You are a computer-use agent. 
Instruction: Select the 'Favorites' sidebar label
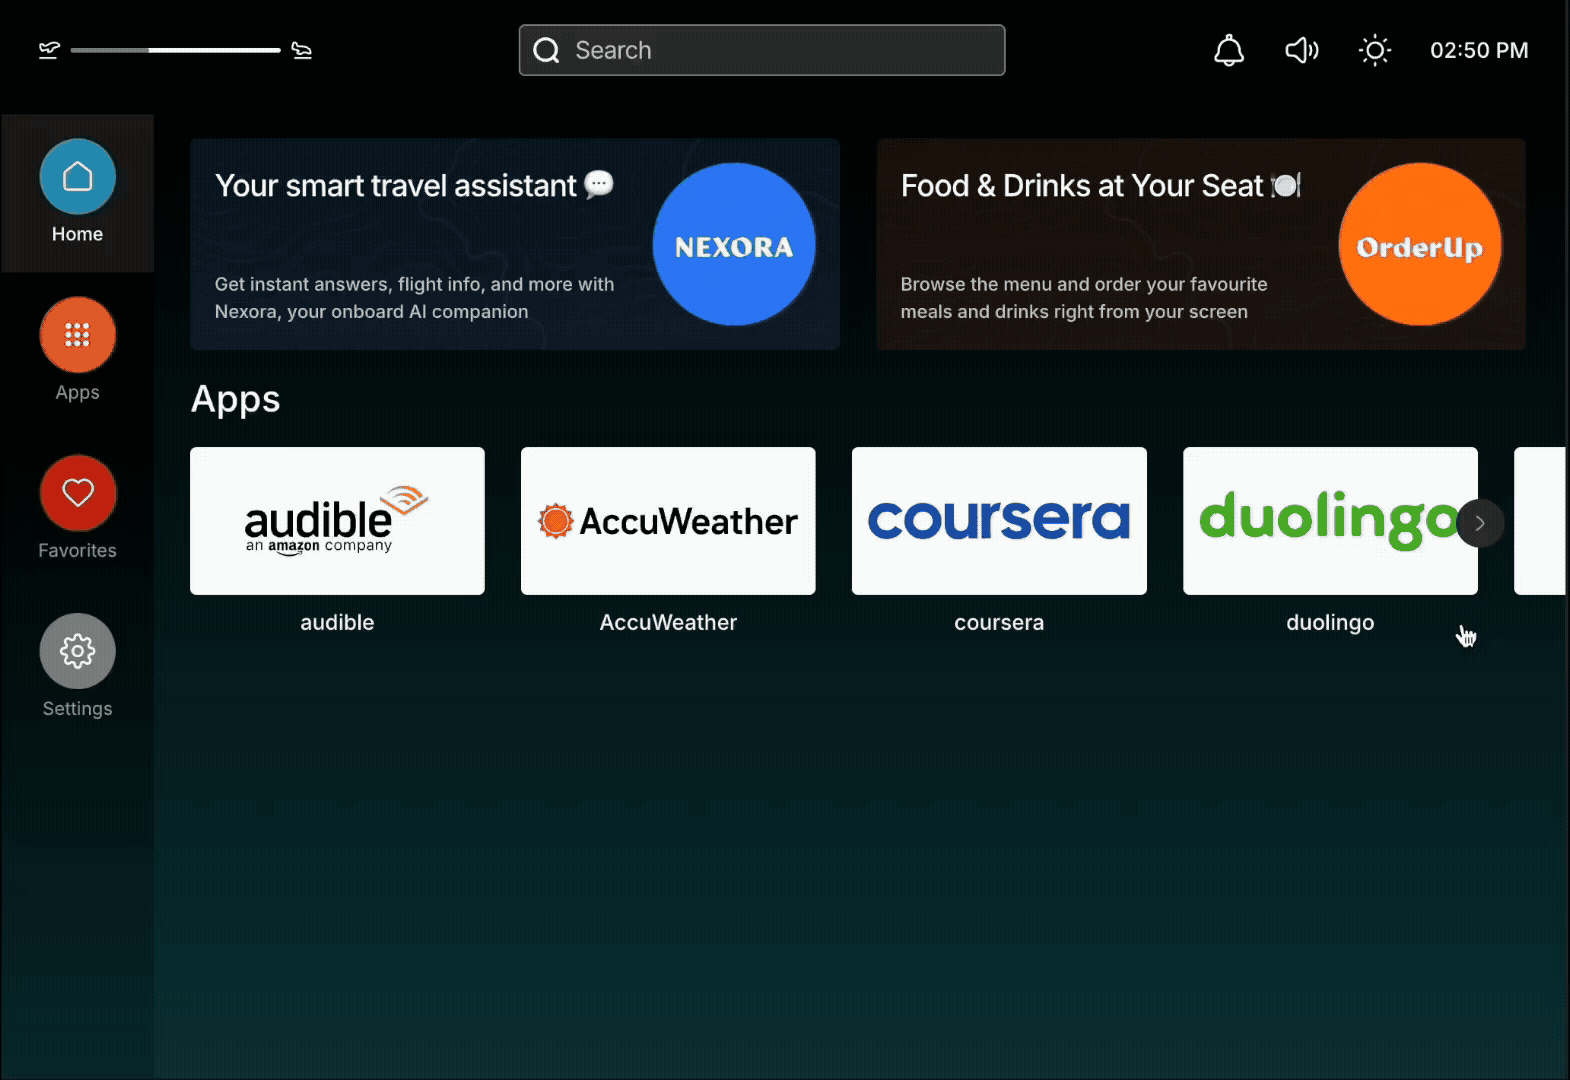77,550
